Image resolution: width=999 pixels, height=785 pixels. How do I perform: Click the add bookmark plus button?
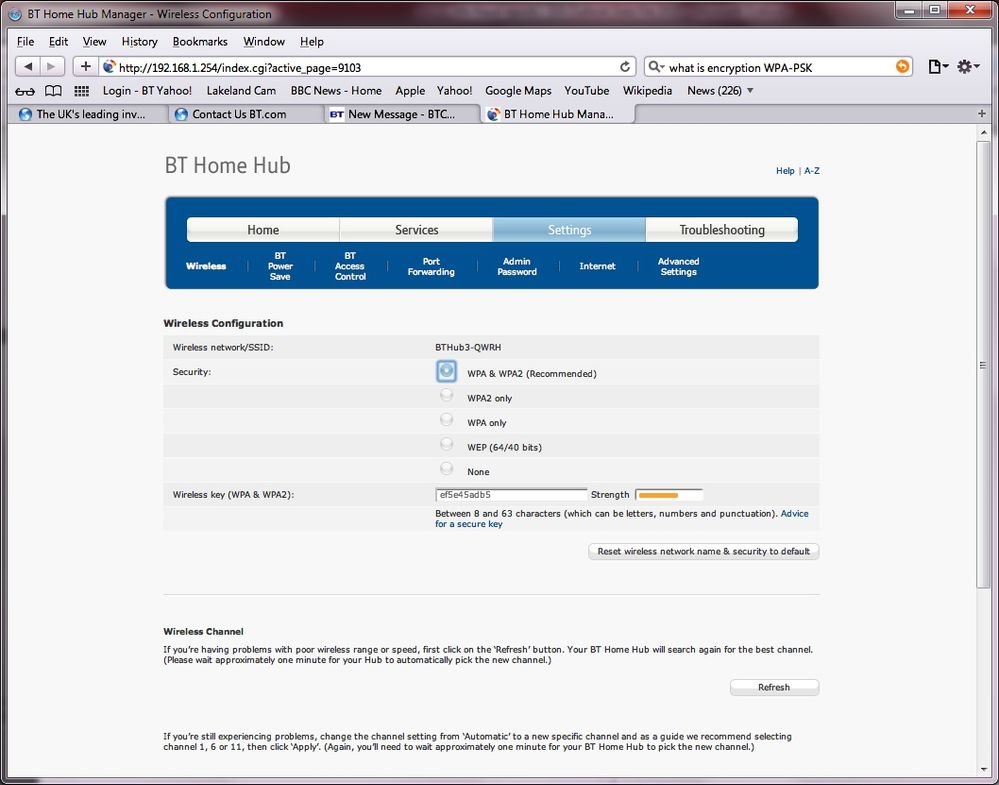[x=85, y=66]
